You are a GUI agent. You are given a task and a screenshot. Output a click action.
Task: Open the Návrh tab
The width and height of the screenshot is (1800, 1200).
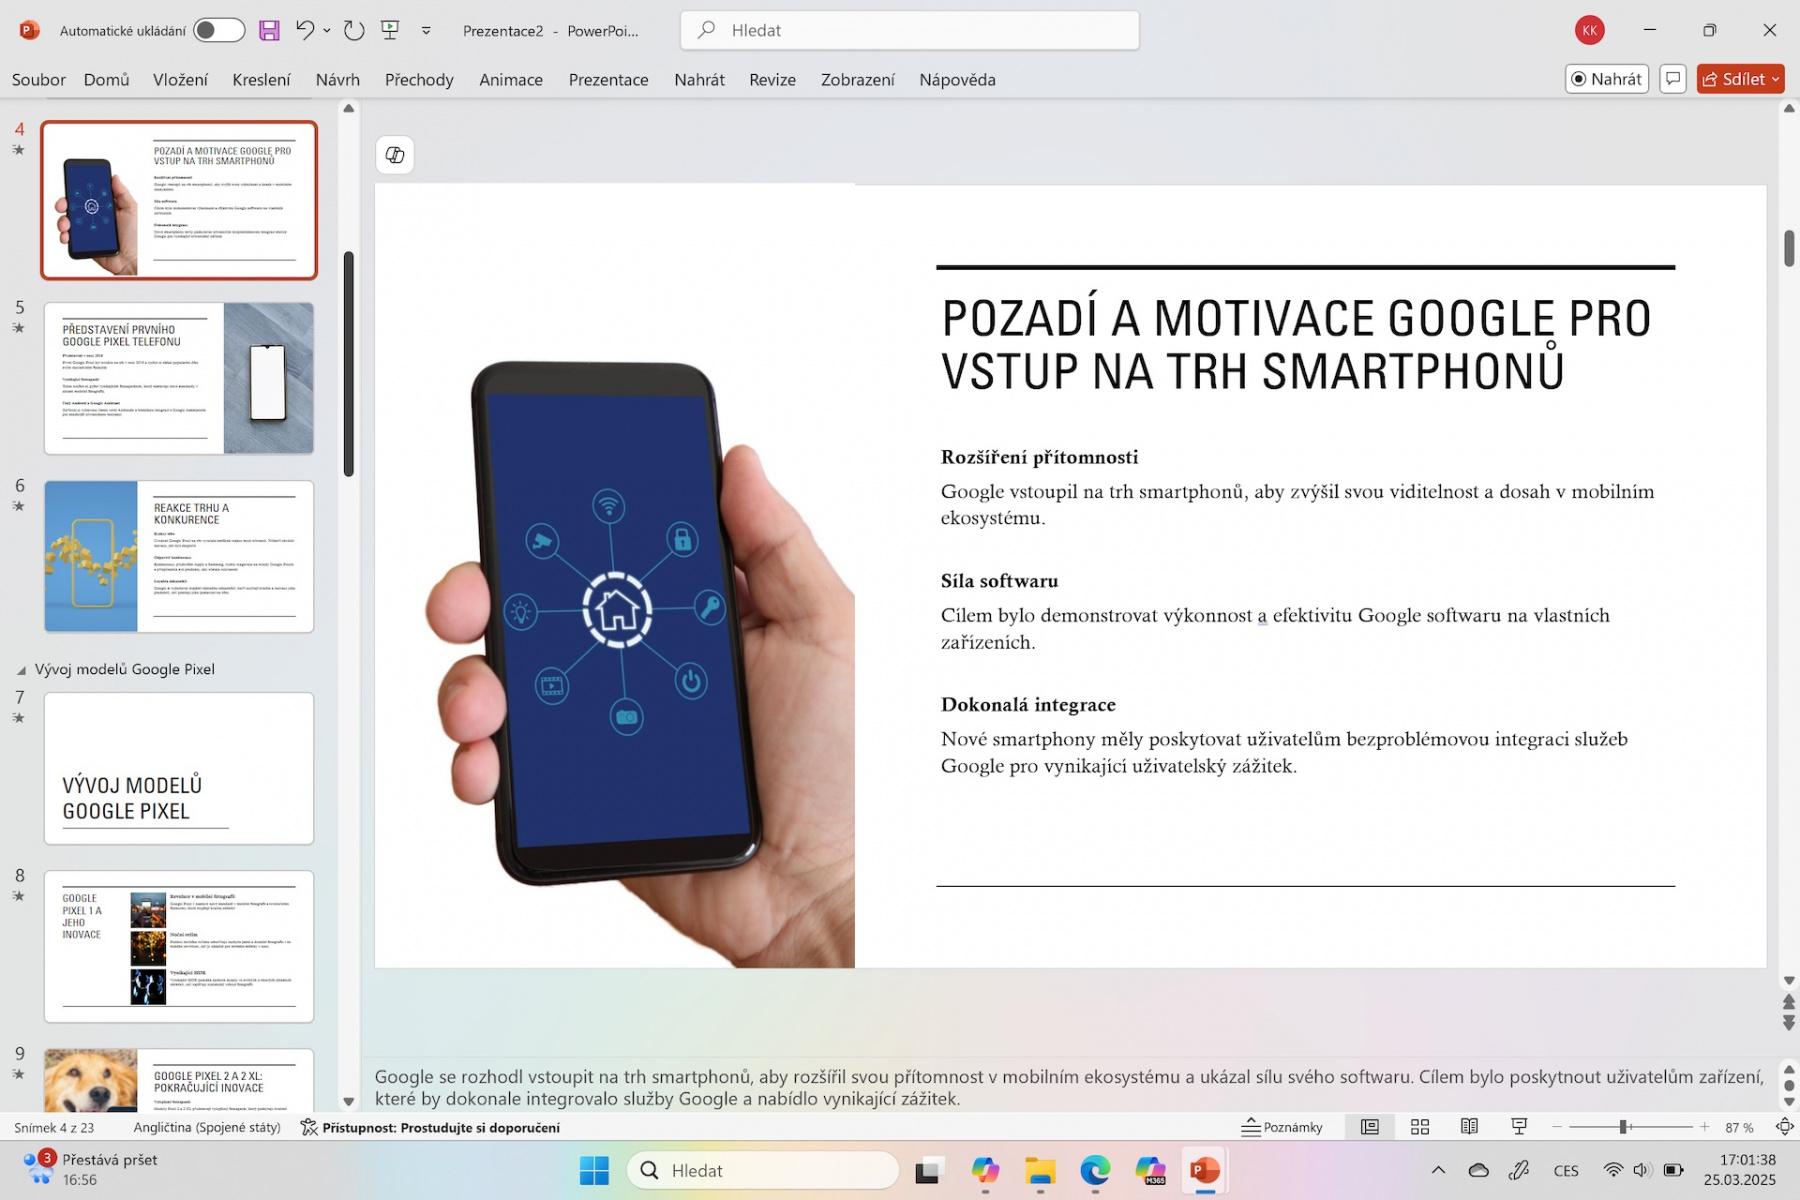(x=338, y=79)
